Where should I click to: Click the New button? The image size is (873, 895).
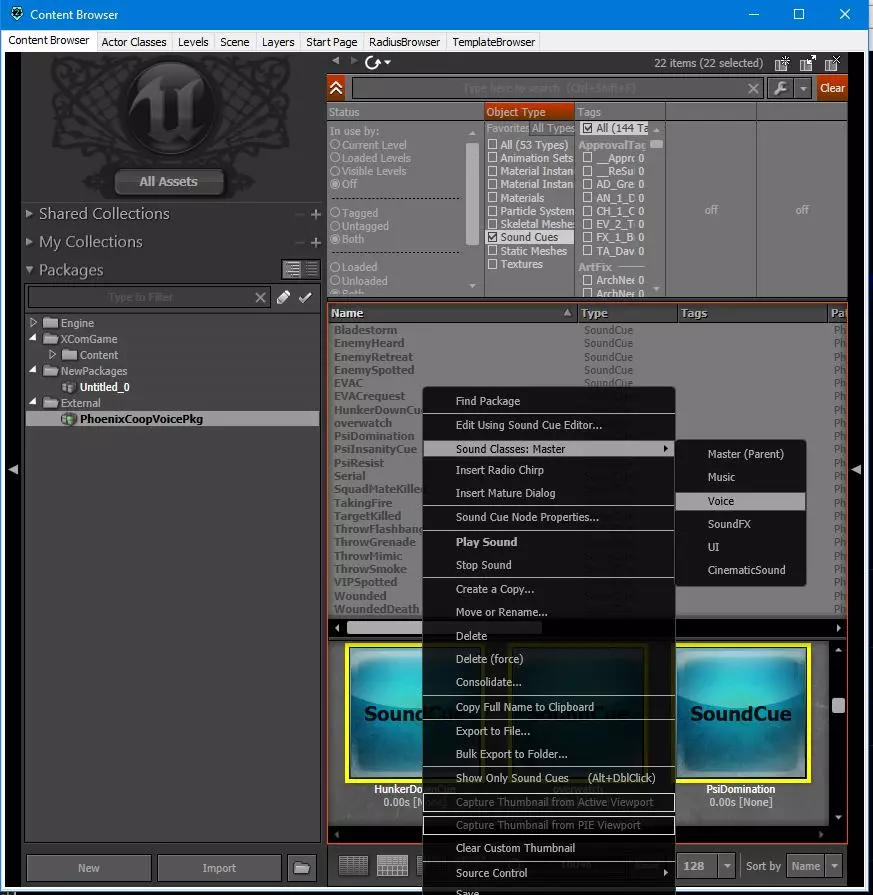pos(88,868)
